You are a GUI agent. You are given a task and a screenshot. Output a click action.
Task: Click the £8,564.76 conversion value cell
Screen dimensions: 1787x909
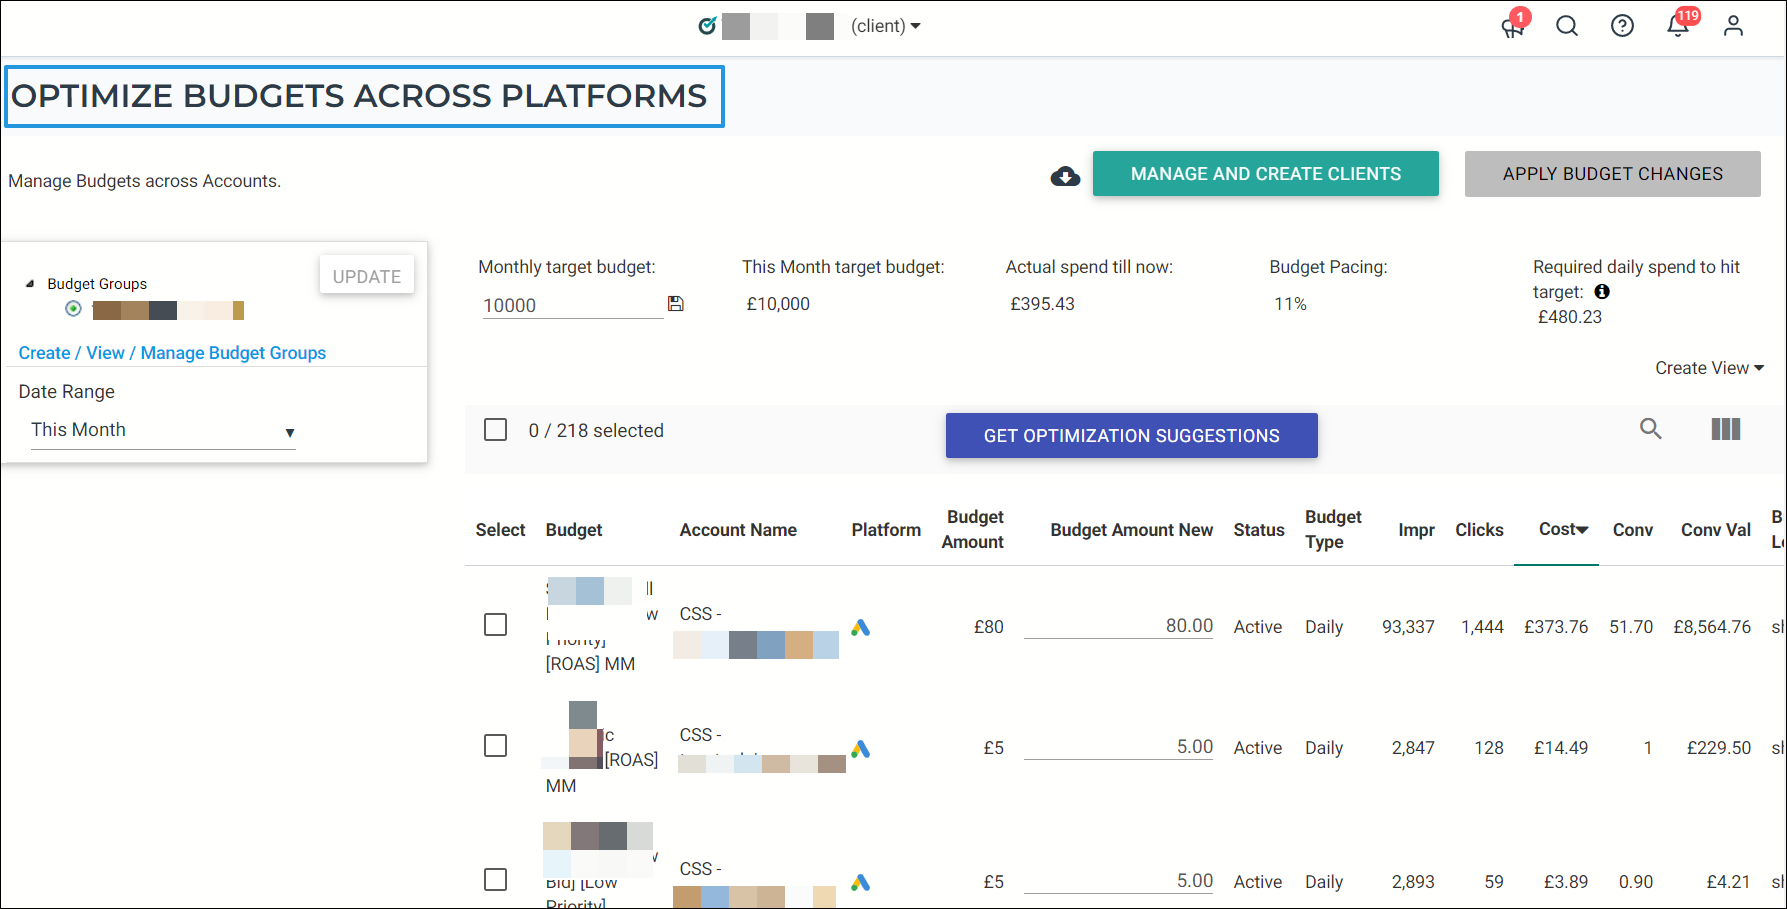click(x=1712, y=627)
